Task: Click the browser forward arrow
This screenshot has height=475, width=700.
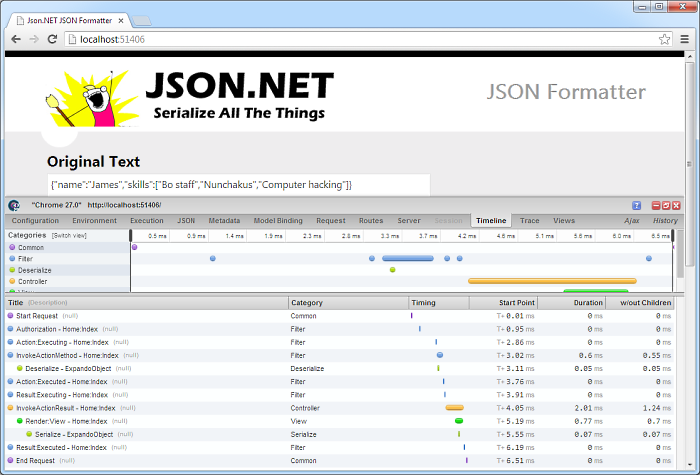Action: point(34,39)
